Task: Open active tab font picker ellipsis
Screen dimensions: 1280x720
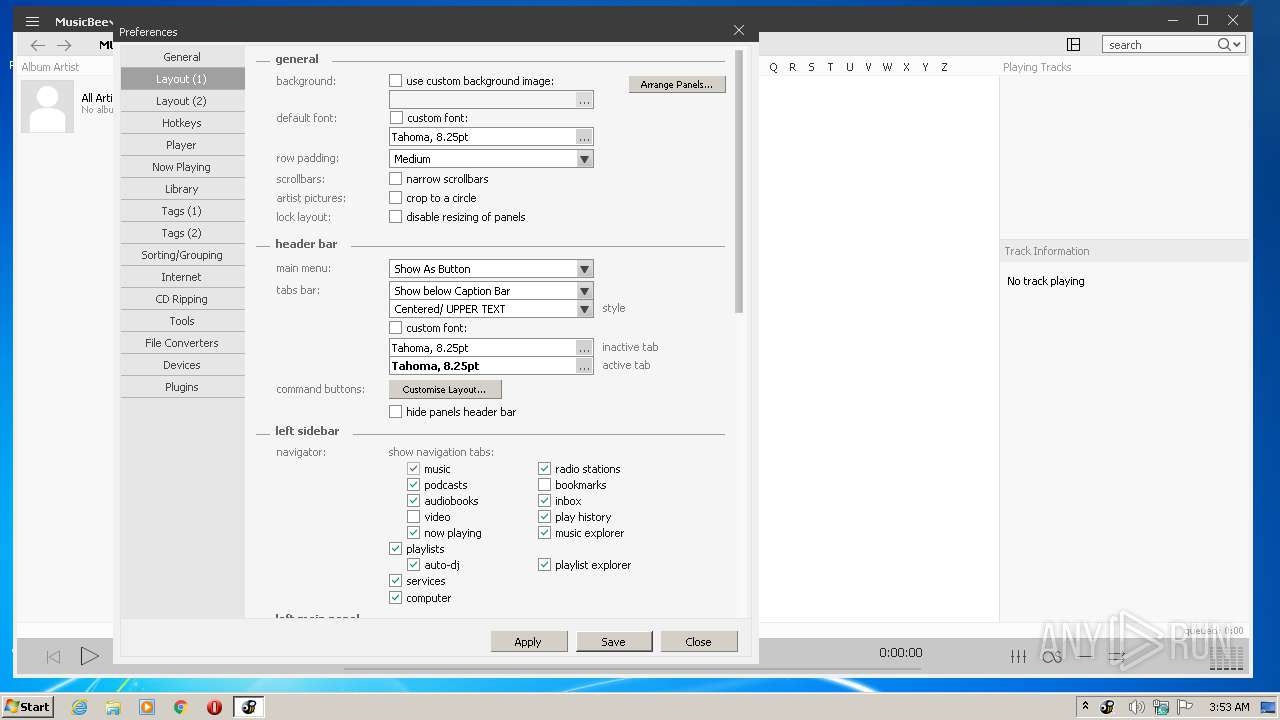Action: tap(585, 366)
